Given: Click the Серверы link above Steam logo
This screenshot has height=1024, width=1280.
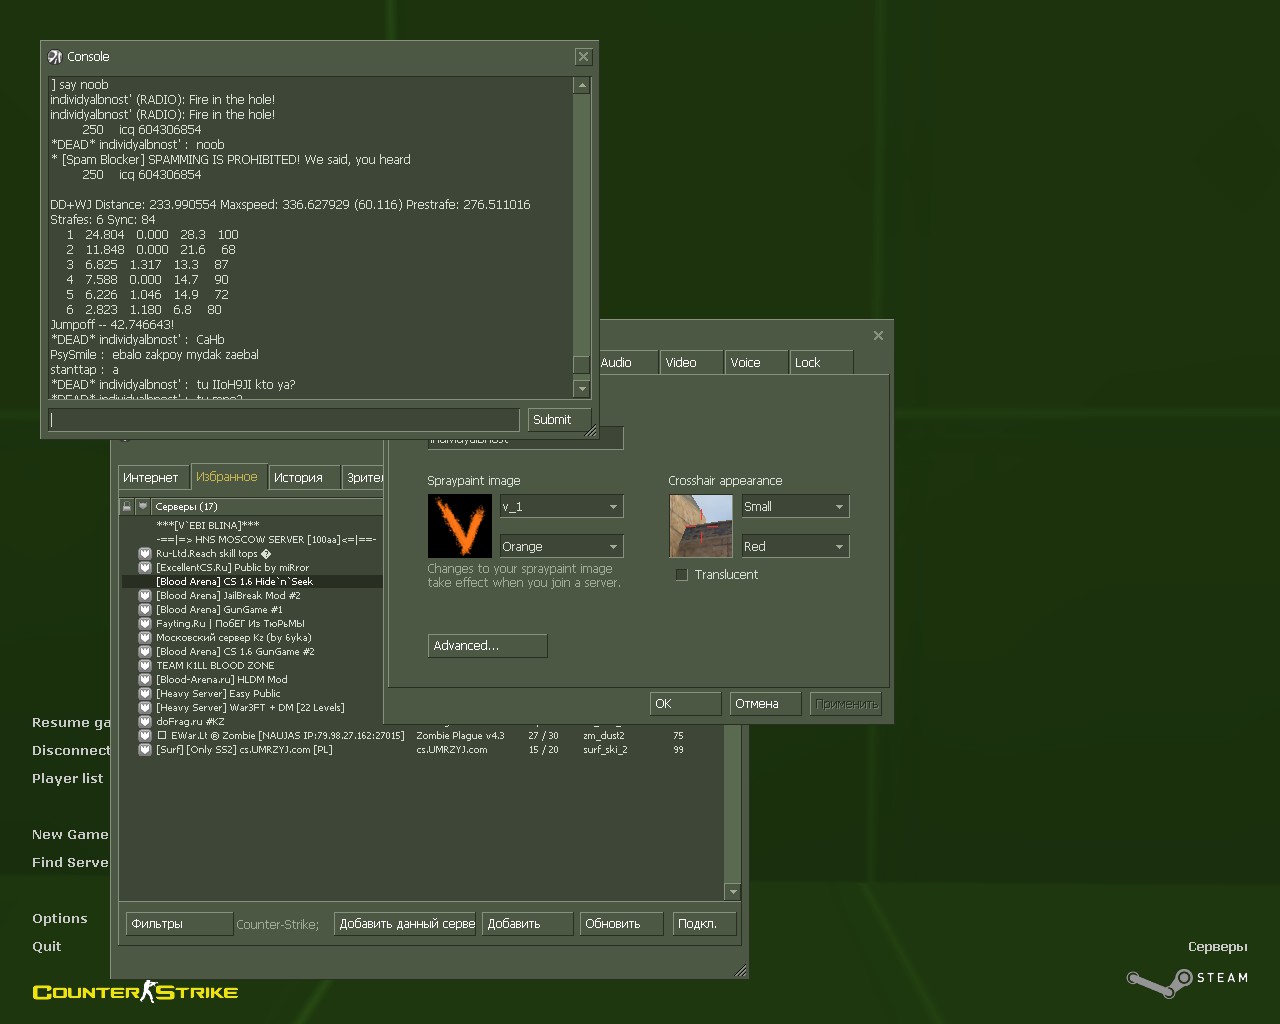Looking at the screenshot, I should [1218, 947].
